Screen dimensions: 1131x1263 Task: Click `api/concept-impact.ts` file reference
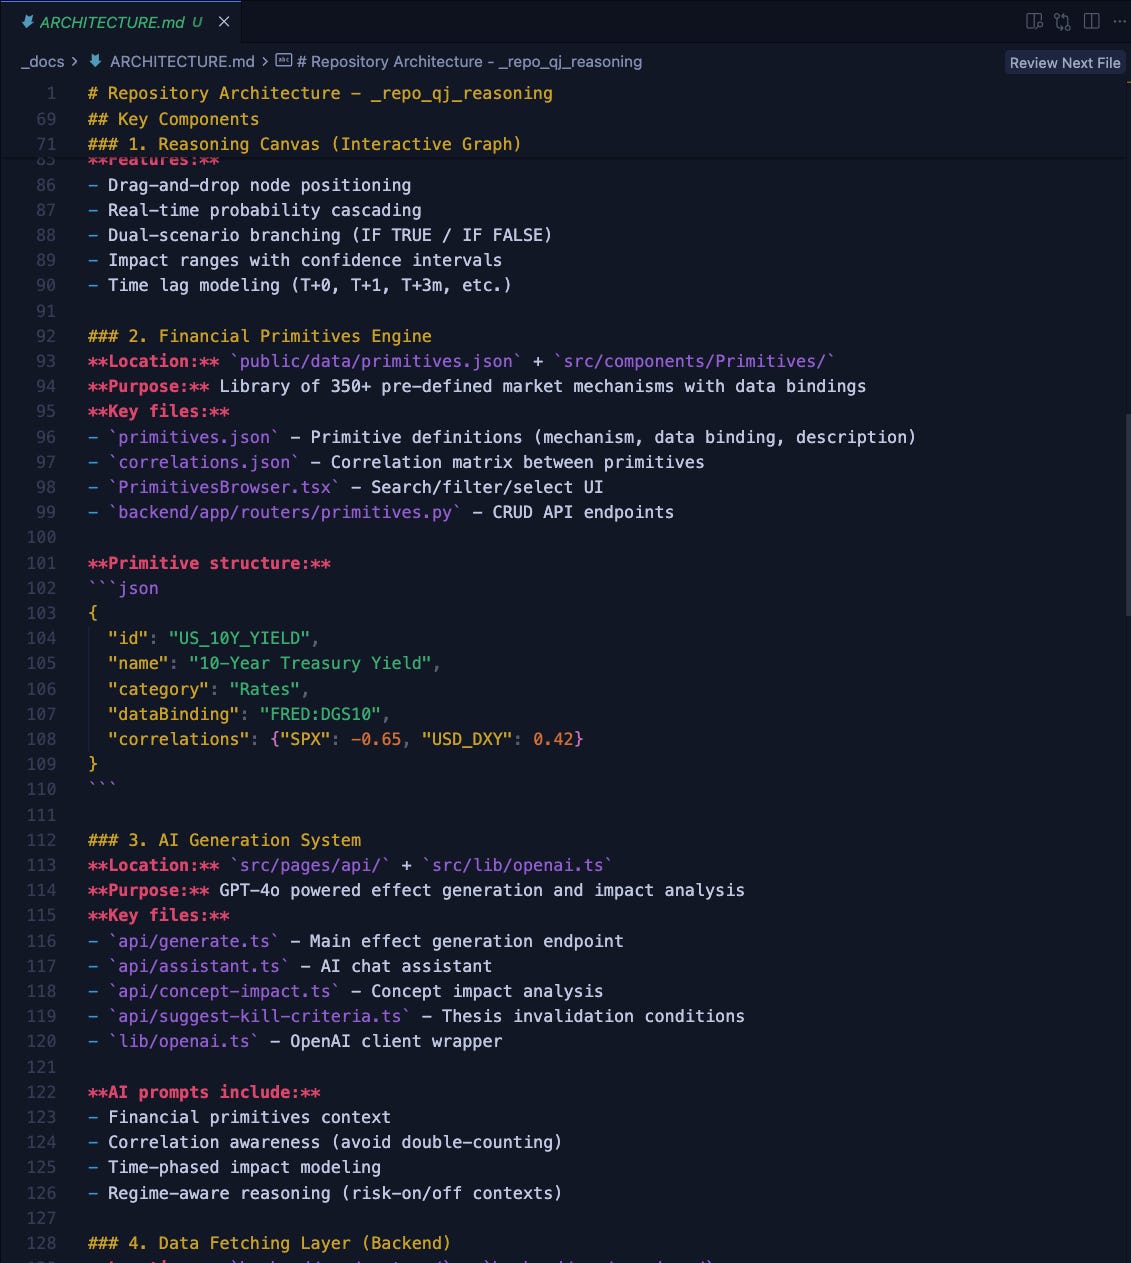(x=225, y=991)
